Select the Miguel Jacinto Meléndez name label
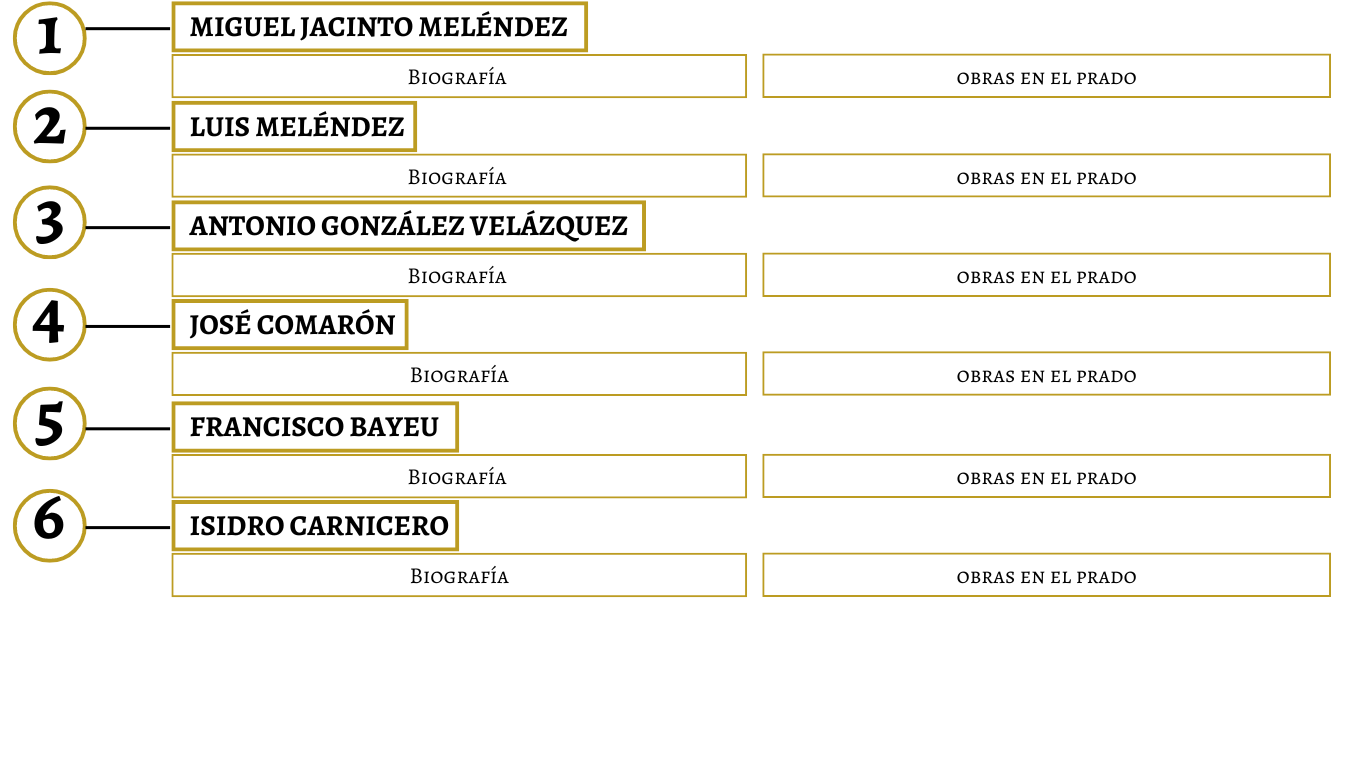The width and height of the screenshot is (1366, 768). [379, 27]
